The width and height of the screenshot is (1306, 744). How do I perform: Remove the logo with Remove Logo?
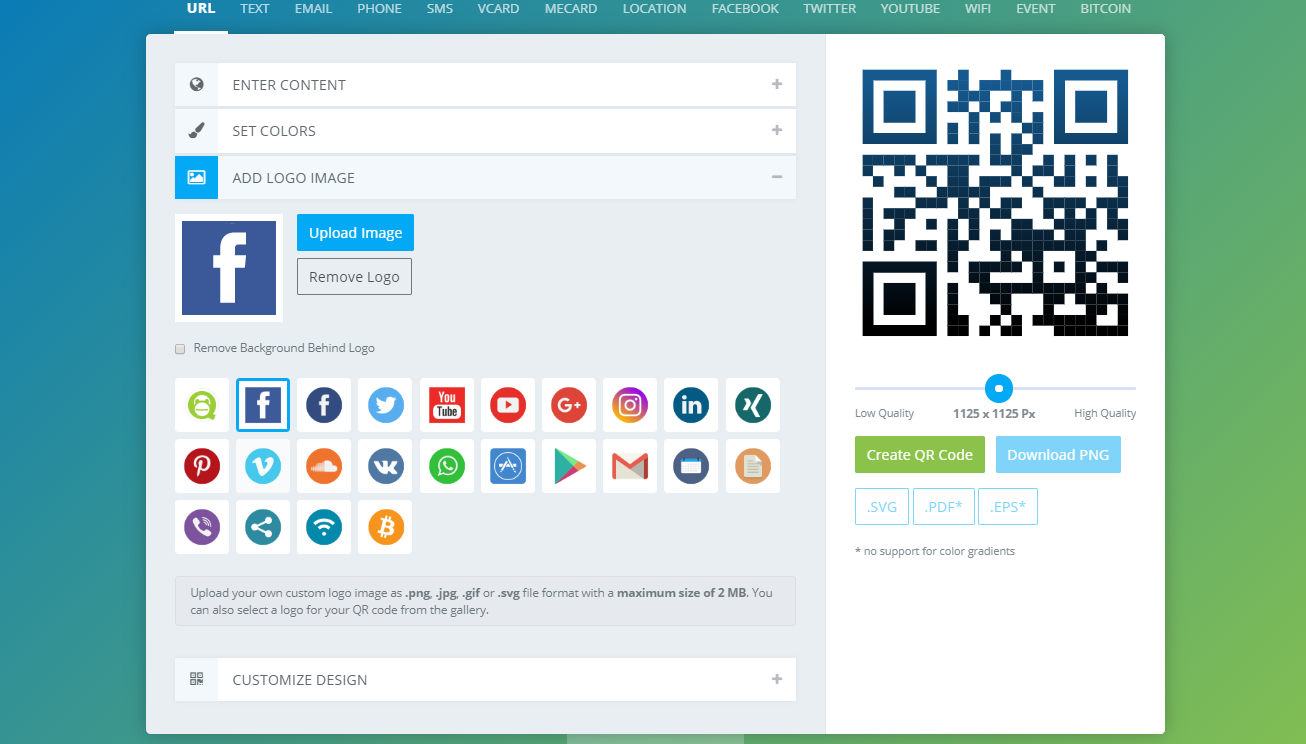(x=354, y=277)
